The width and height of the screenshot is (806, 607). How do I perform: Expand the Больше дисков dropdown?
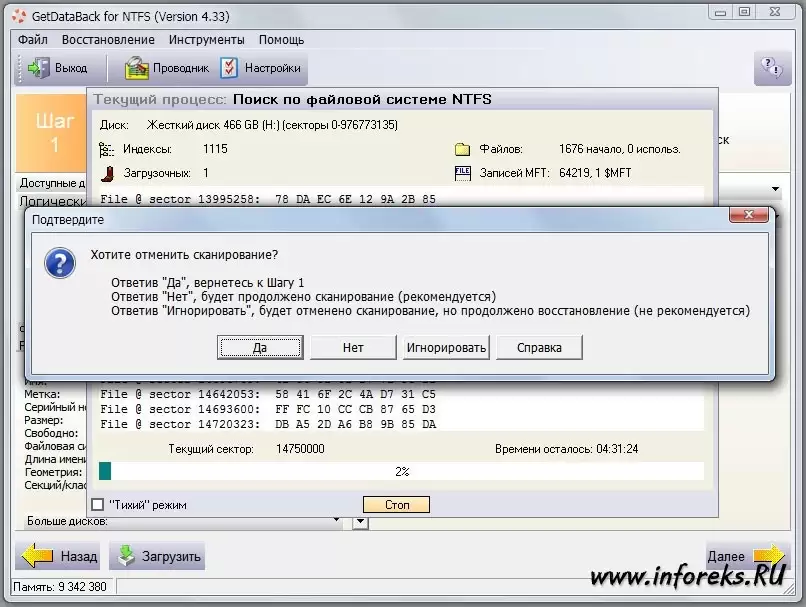tap(361, 521)
